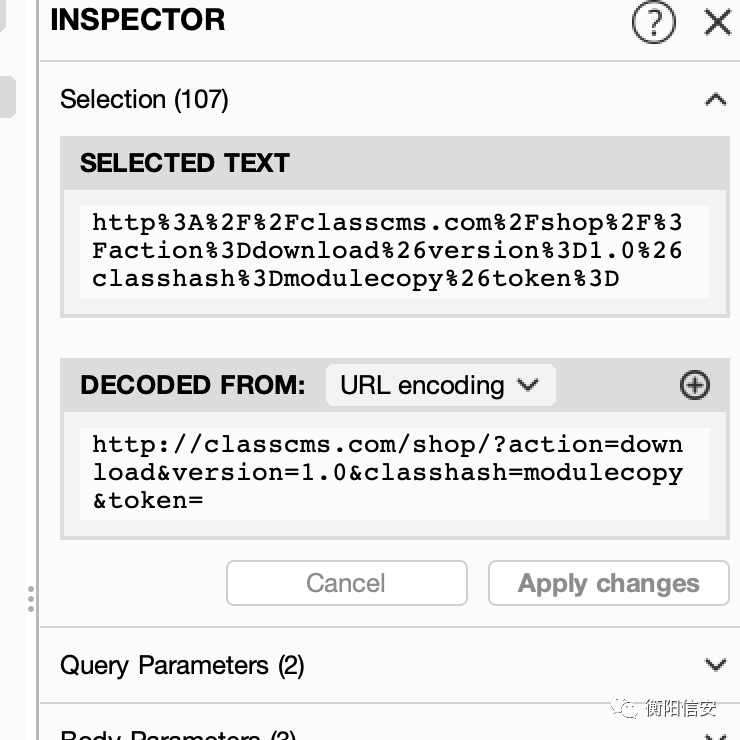The width and height of the screenshot is (740, 740).
Task: Click the INSPECTOR panel title
Action: click(137, 20)
